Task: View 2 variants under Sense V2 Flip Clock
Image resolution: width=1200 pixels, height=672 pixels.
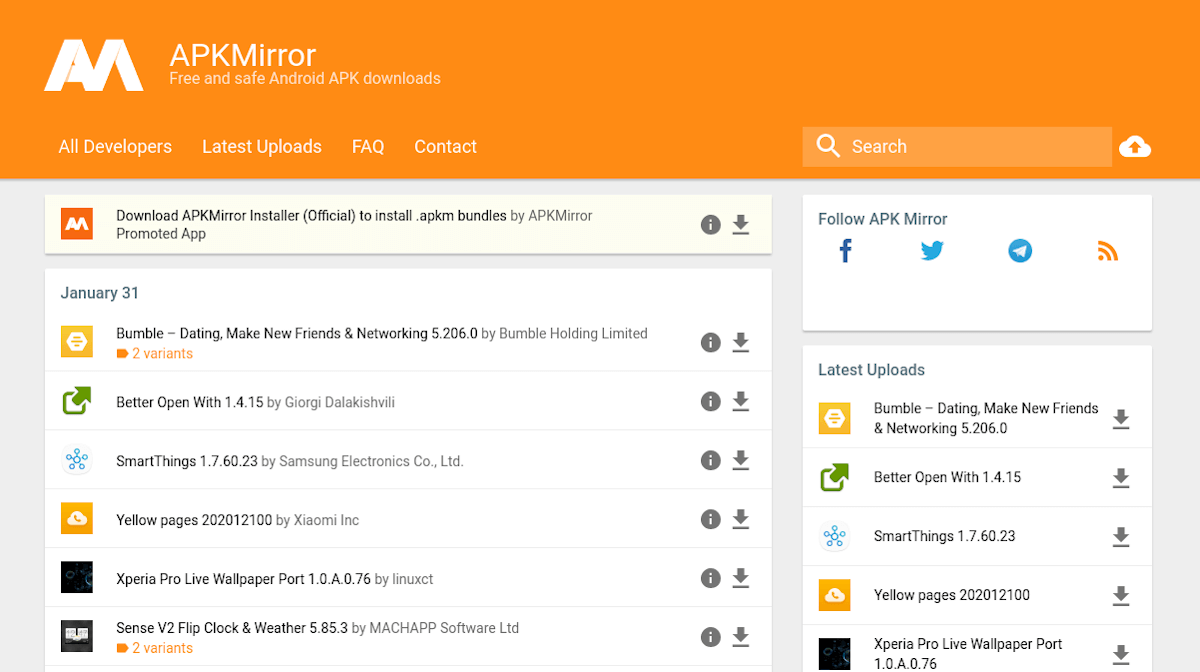Action: [x=155, y=648]
